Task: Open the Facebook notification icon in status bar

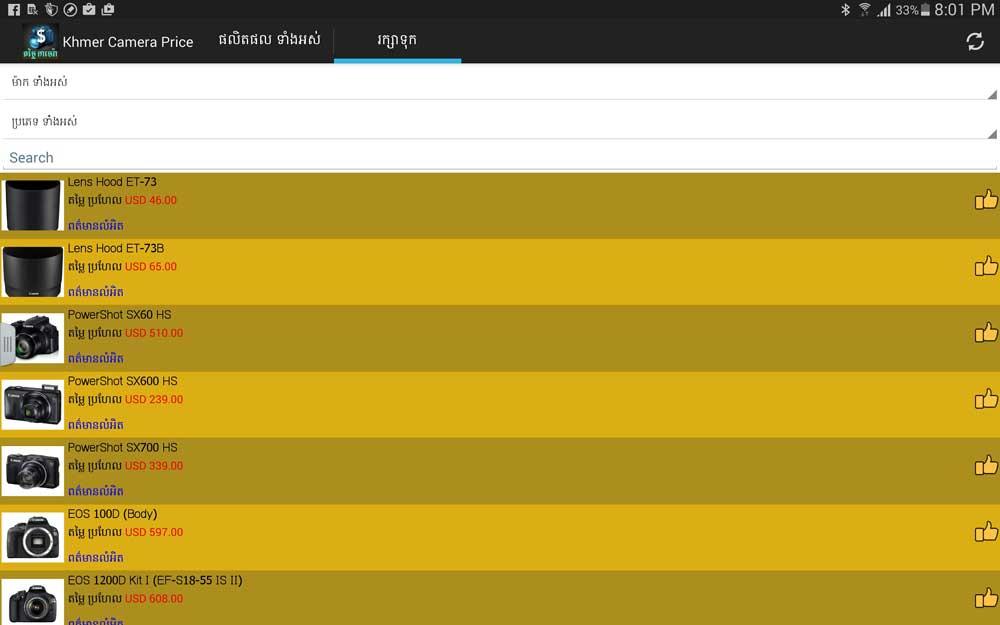Action: pyautogui.click(x=13, y=10)
